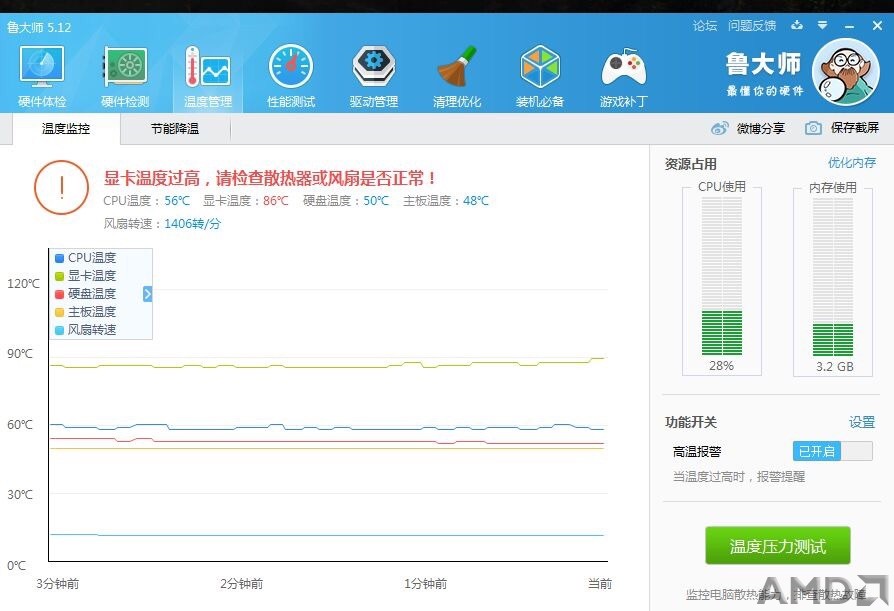Image resolution: width=894 pixels, height=611 pixels.
Task: Switch to the 温度监控 tab
Action: point(66,129)
